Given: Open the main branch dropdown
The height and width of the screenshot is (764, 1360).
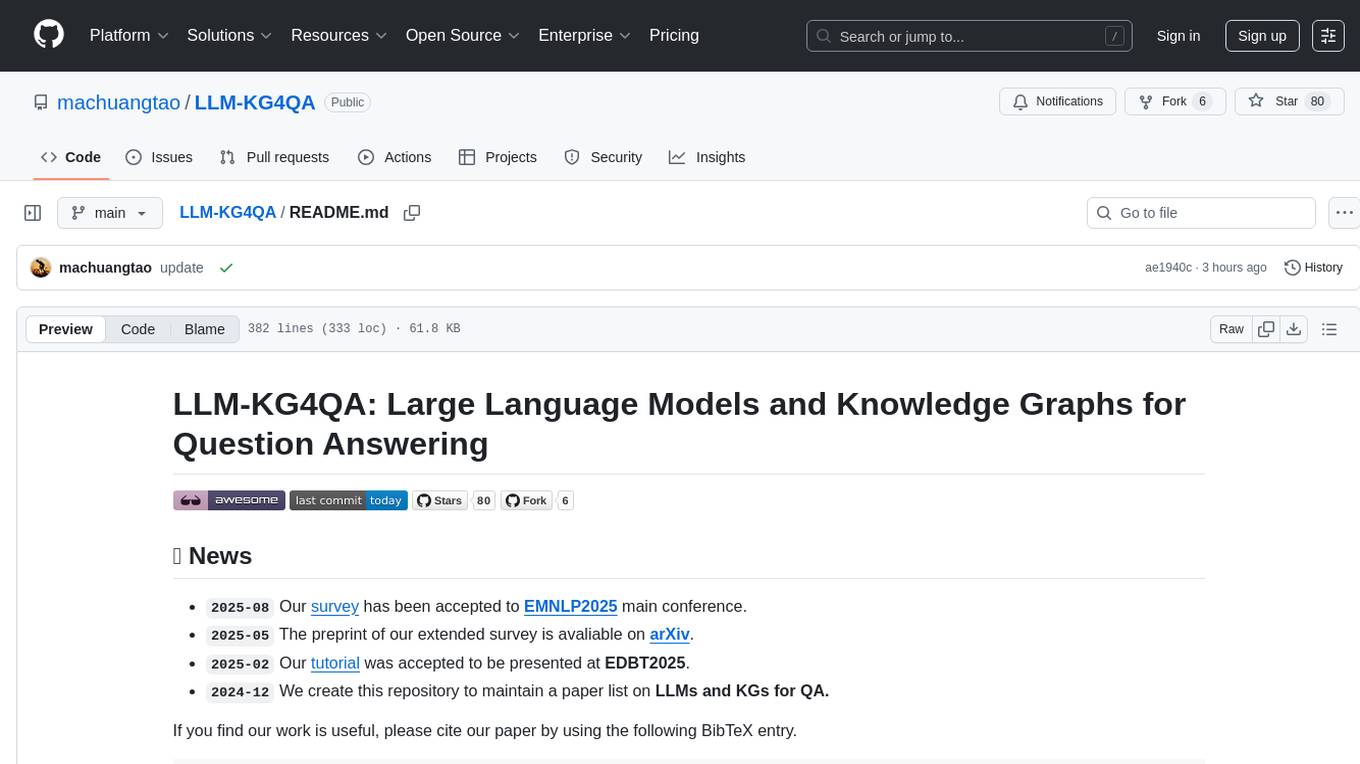Looking at the screenshot, I should [109, 213].
